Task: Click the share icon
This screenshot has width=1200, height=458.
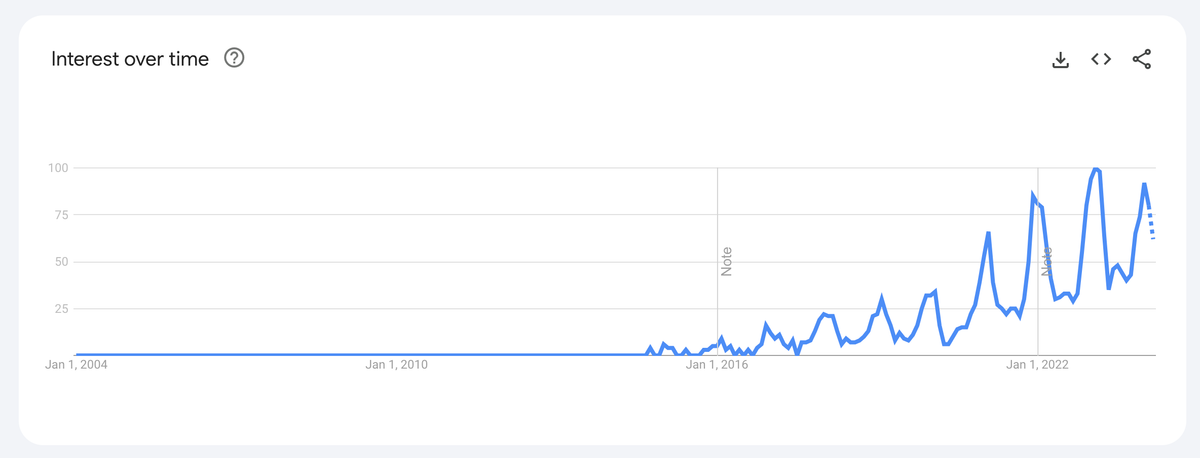Action: click(x=1141, y=60)
